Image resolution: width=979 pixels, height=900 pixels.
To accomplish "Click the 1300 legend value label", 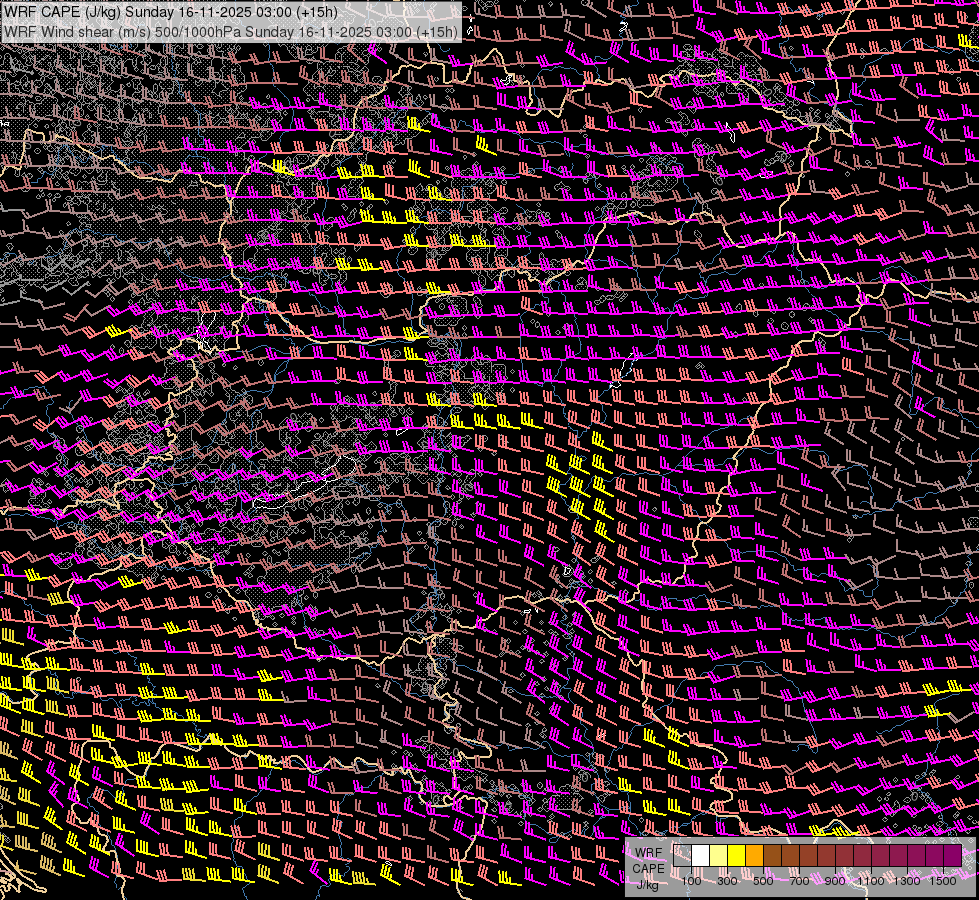I will tap(907, 881).
